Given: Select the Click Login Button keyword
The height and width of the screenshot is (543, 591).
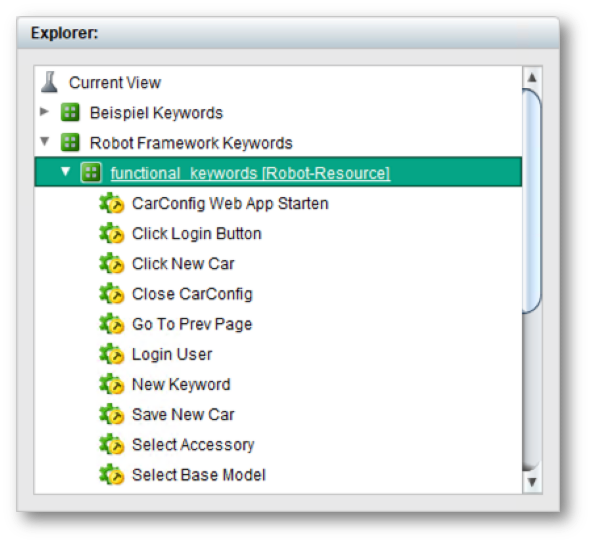Looking at the screenshot, I should [197, 234].
